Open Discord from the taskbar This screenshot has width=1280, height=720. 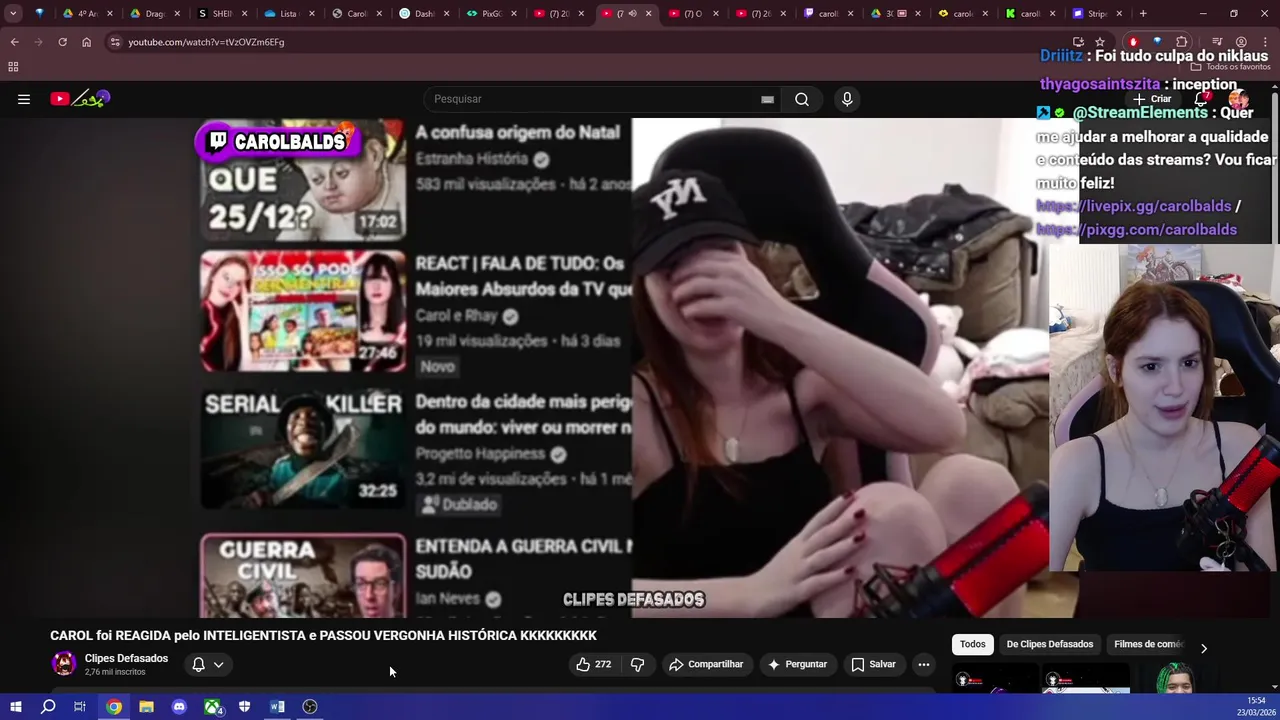point(179,707)
